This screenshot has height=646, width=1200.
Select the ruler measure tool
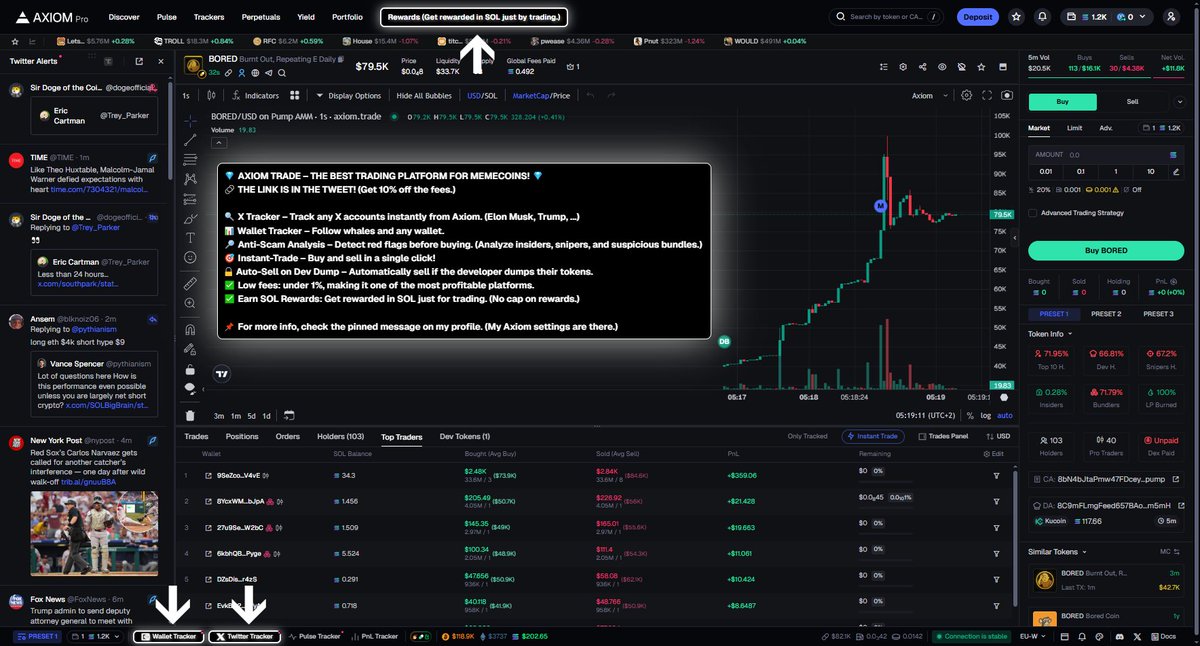point(190,283)
